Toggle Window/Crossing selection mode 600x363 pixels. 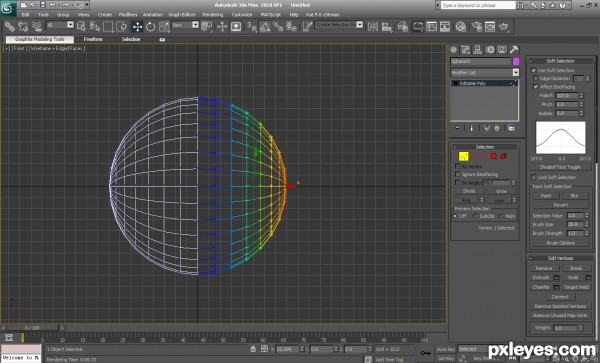click(121, 26)
